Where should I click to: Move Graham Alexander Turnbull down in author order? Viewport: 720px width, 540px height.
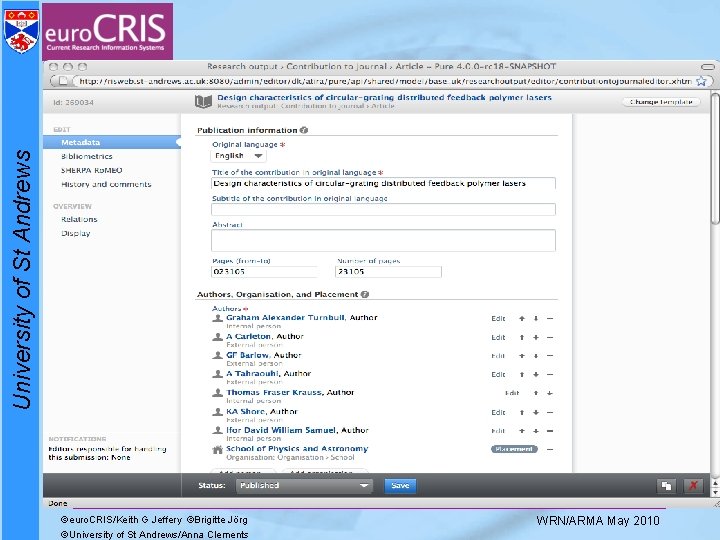[x=536, y=318]
